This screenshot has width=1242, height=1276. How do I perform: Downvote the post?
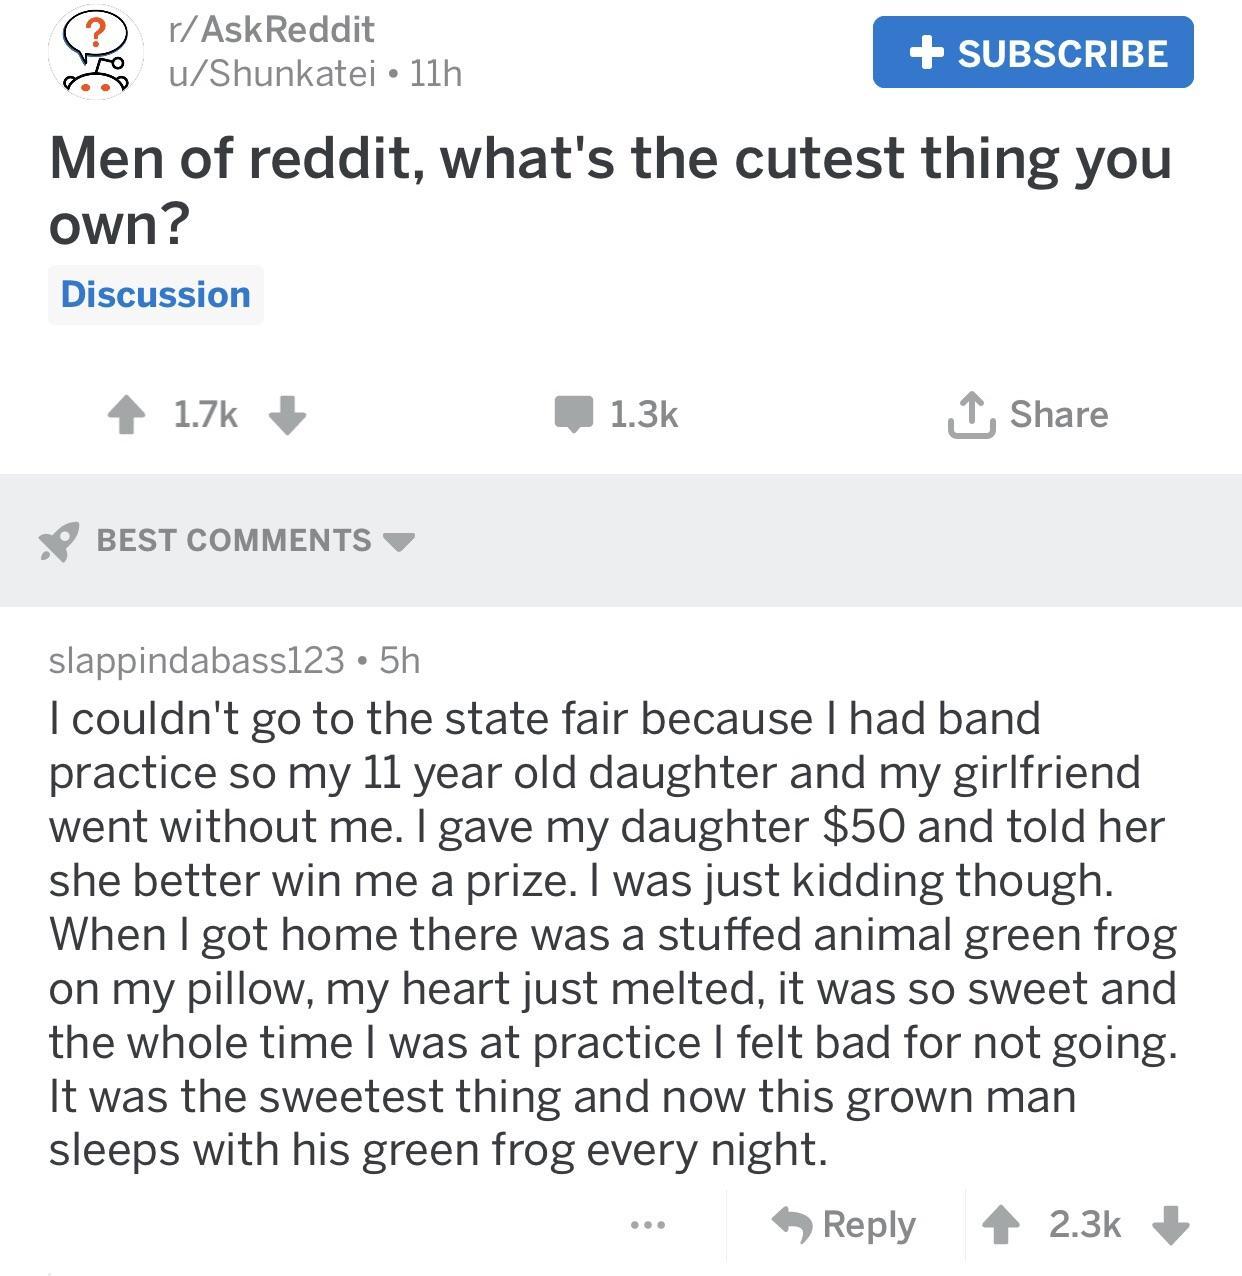[287, 415]
